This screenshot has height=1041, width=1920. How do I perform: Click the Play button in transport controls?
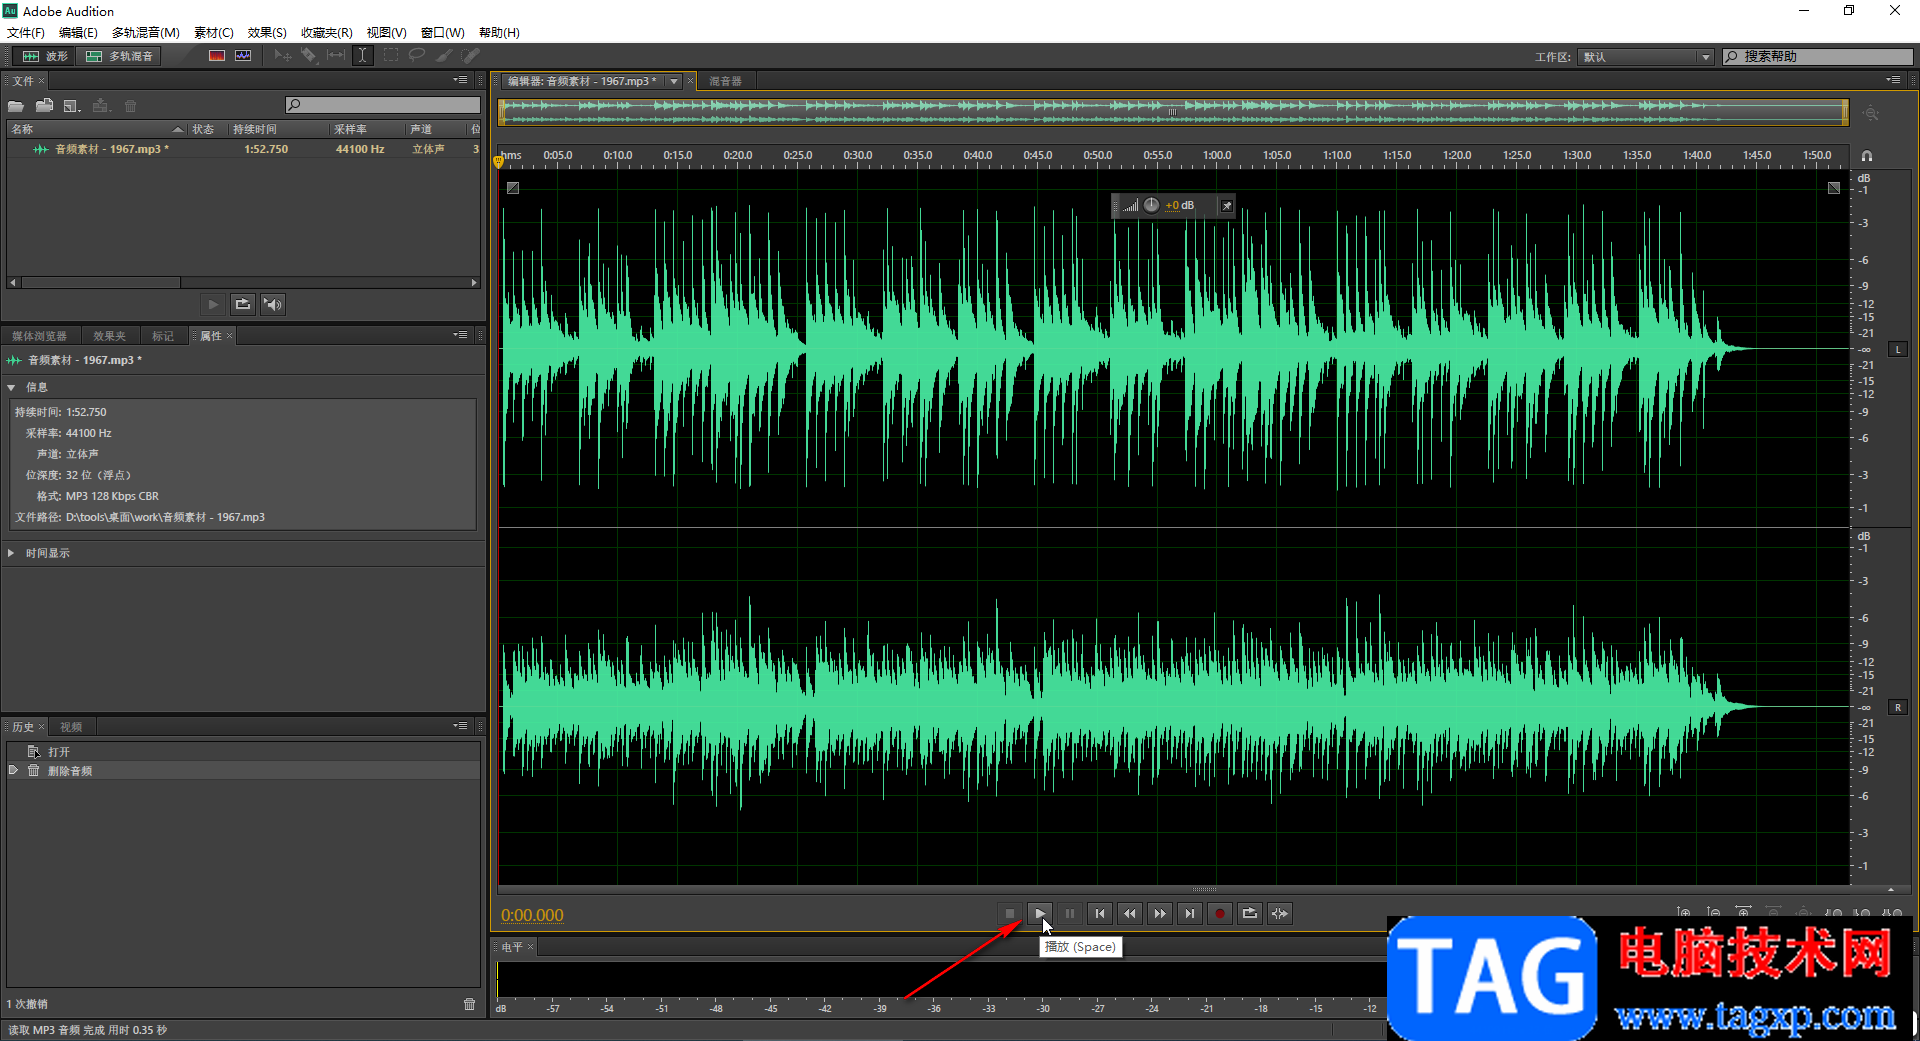point(1040,913)
